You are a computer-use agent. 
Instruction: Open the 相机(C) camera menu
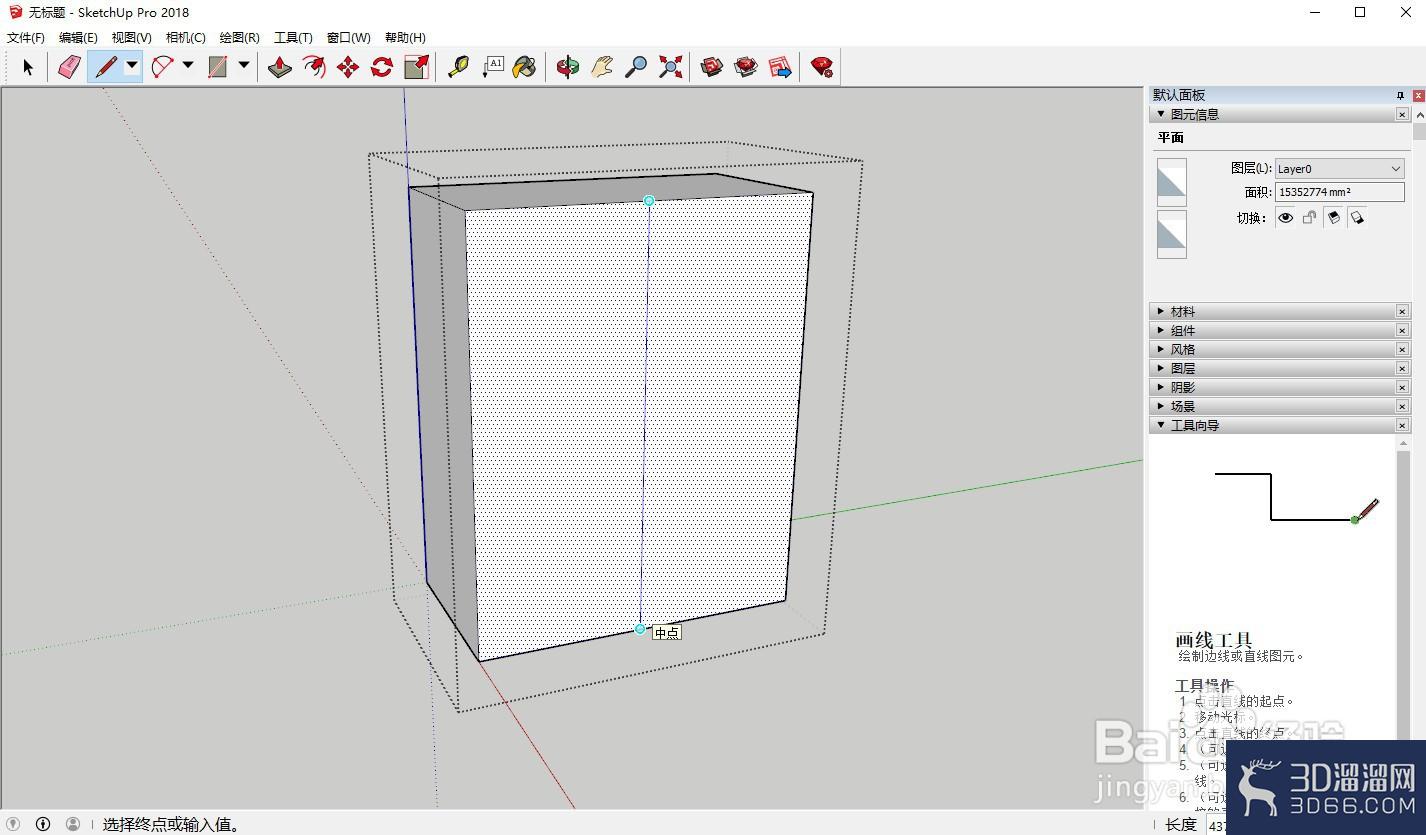[185, 38]
